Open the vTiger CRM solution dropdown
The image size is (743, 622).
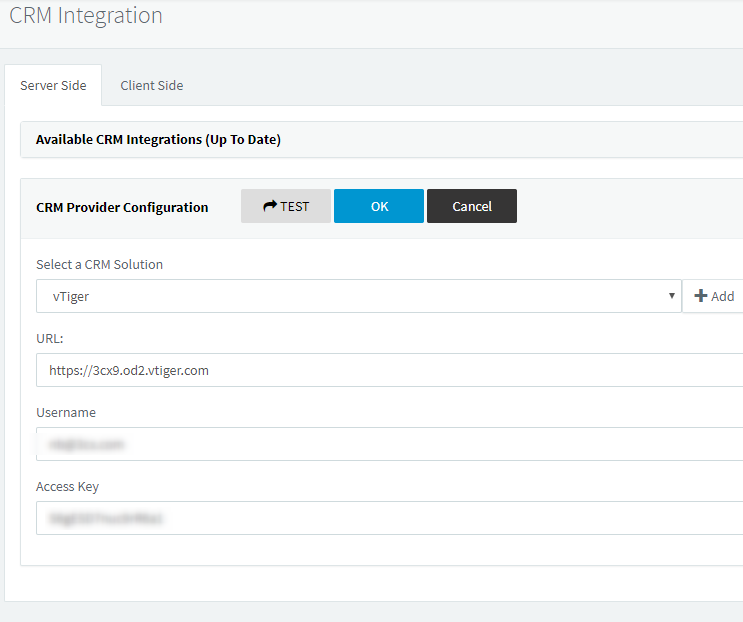359,296
